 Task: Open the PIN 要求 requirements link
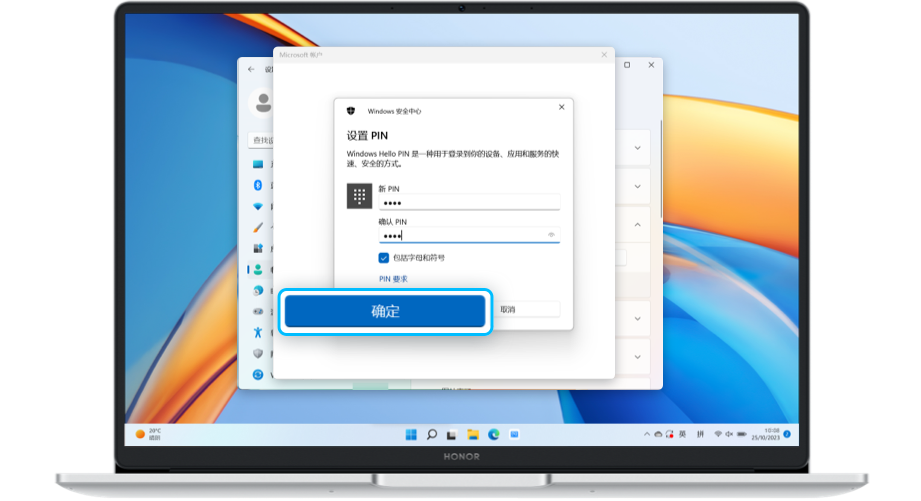(393, 279)
